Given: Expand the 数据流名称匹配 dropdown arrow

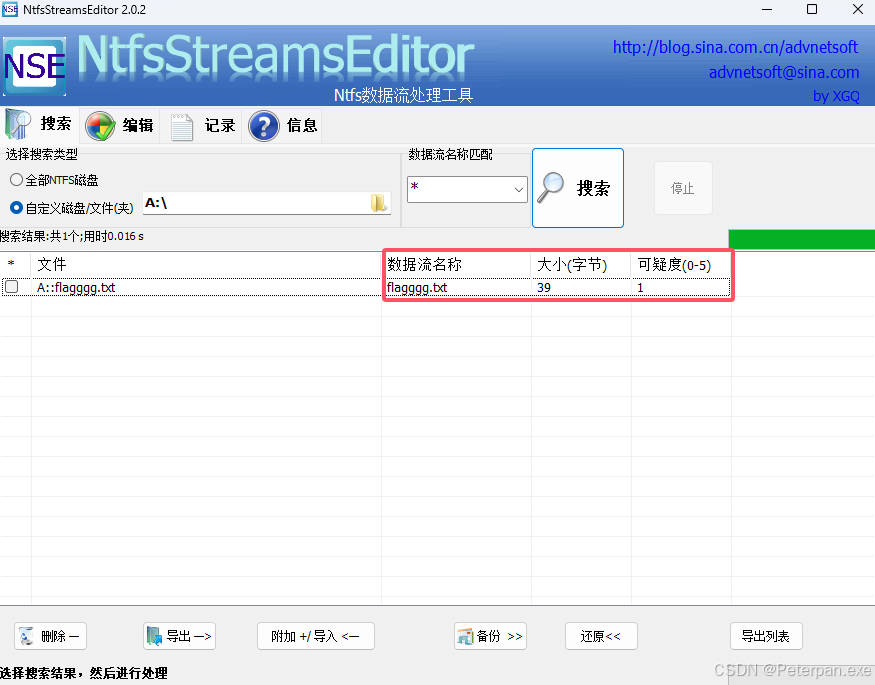Looking at the screenshot, I should [x=518, y=190].
